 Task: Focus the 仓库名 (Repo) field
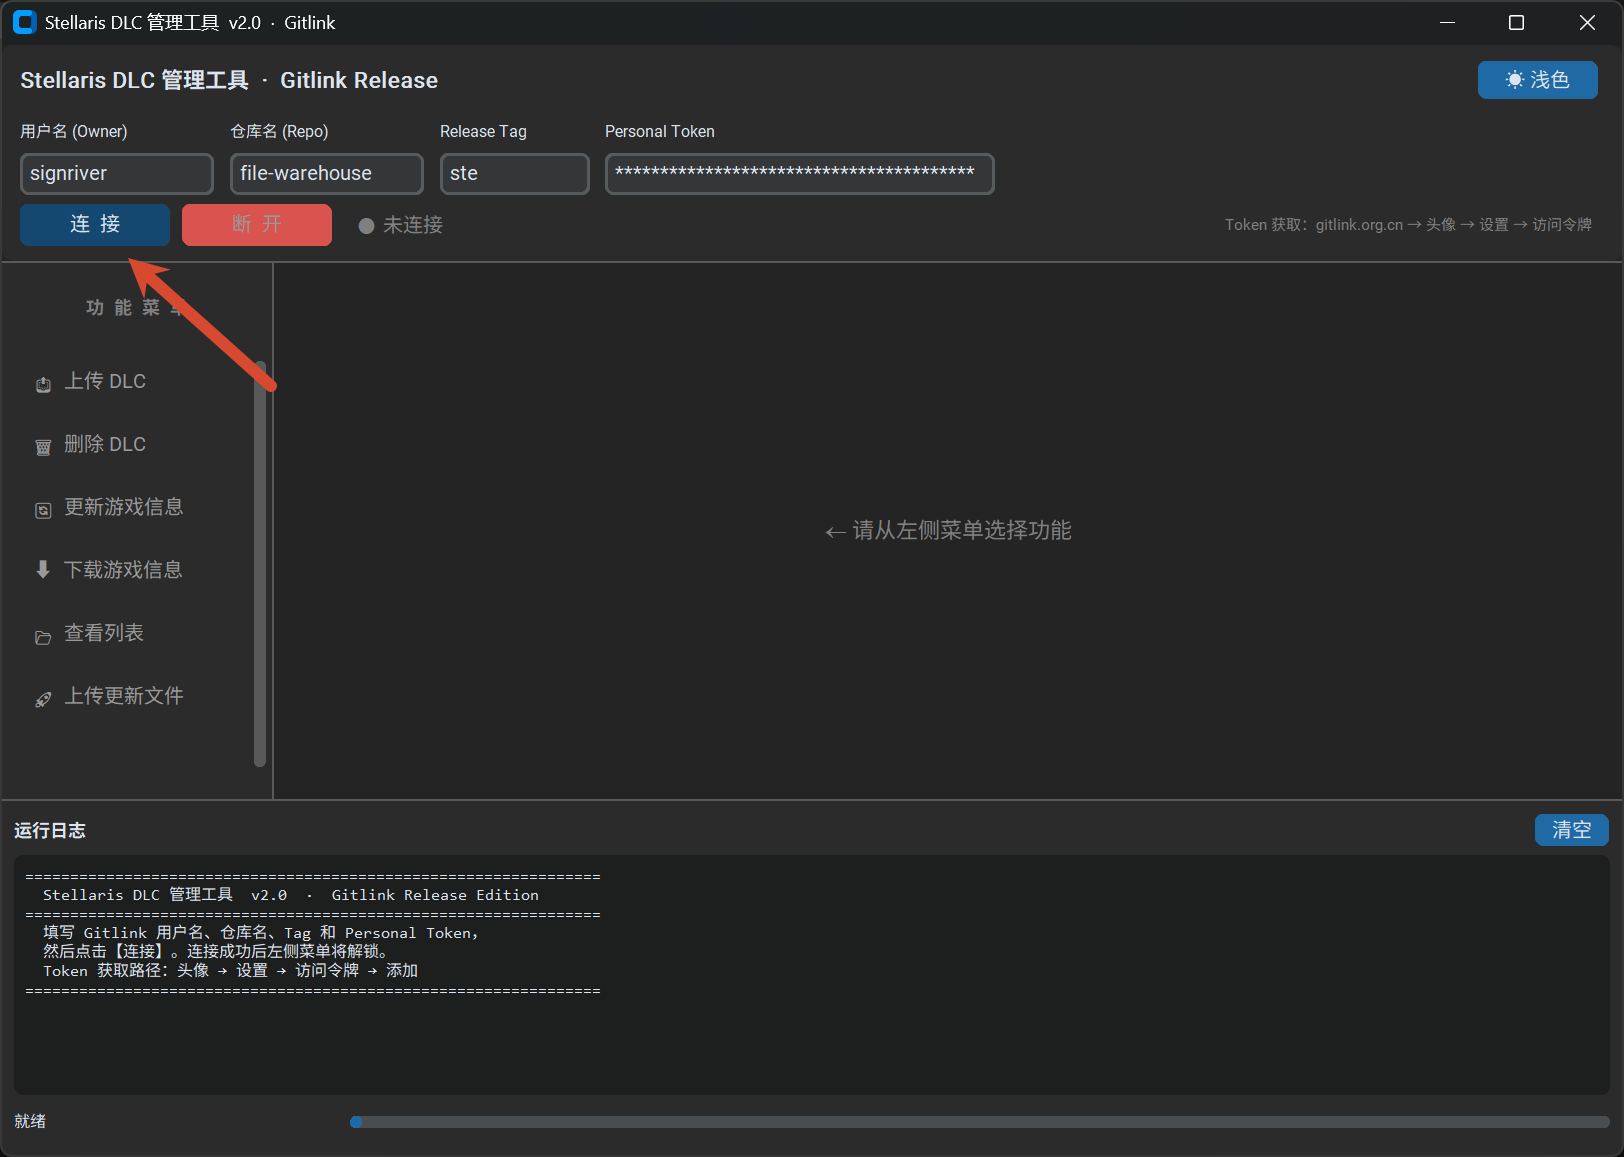point(327,174)
